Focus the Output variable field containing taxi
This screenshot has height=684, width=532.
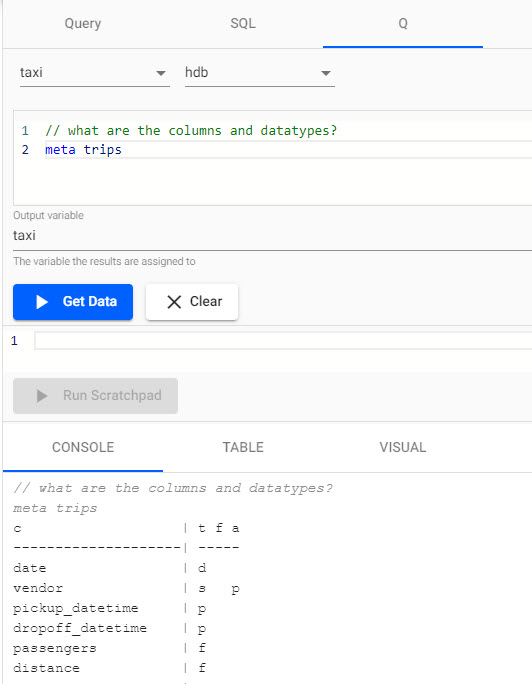tap(272, 236)
